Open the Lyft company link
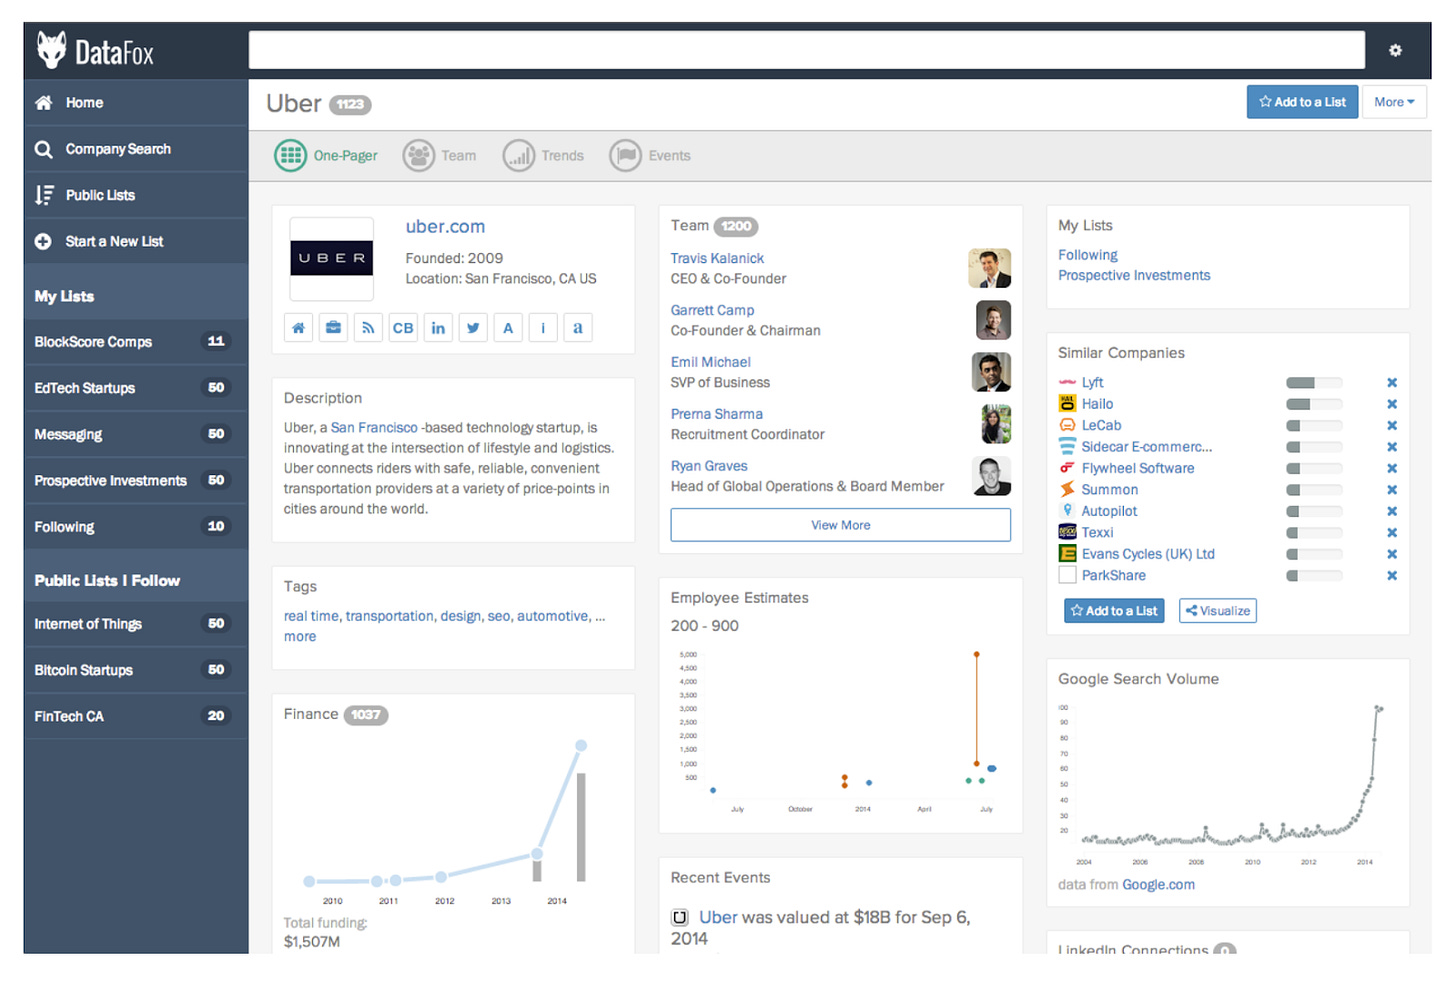Image resolution: width=1456 pixels, height=992 pixels. coord(1092,383)
